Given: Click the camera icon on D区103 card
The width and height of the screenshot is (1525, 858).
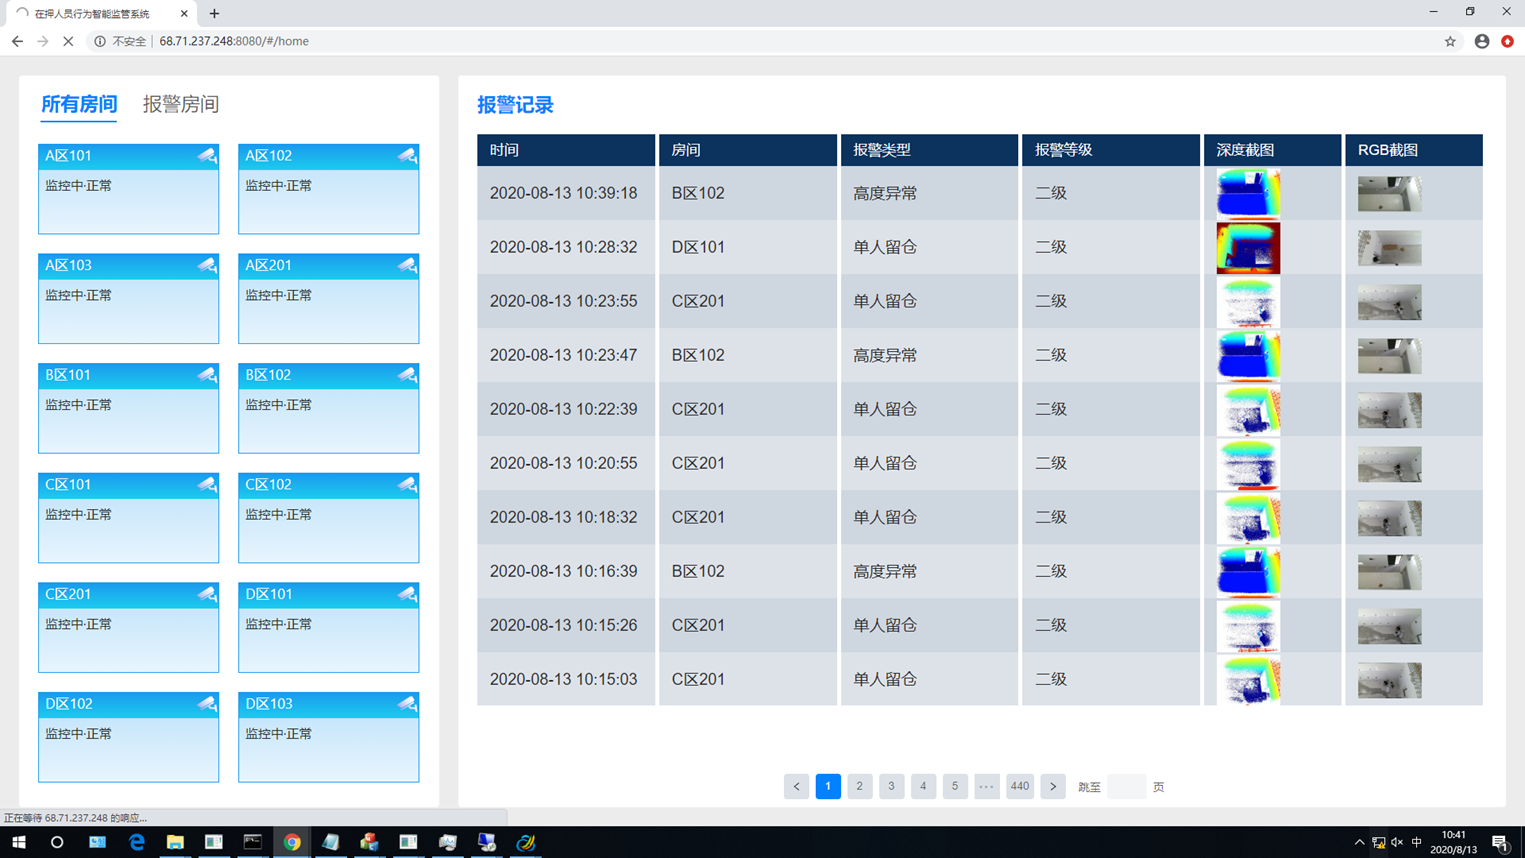Looking at the screenshot, I should pyautogui.click(x=406, y=704).
